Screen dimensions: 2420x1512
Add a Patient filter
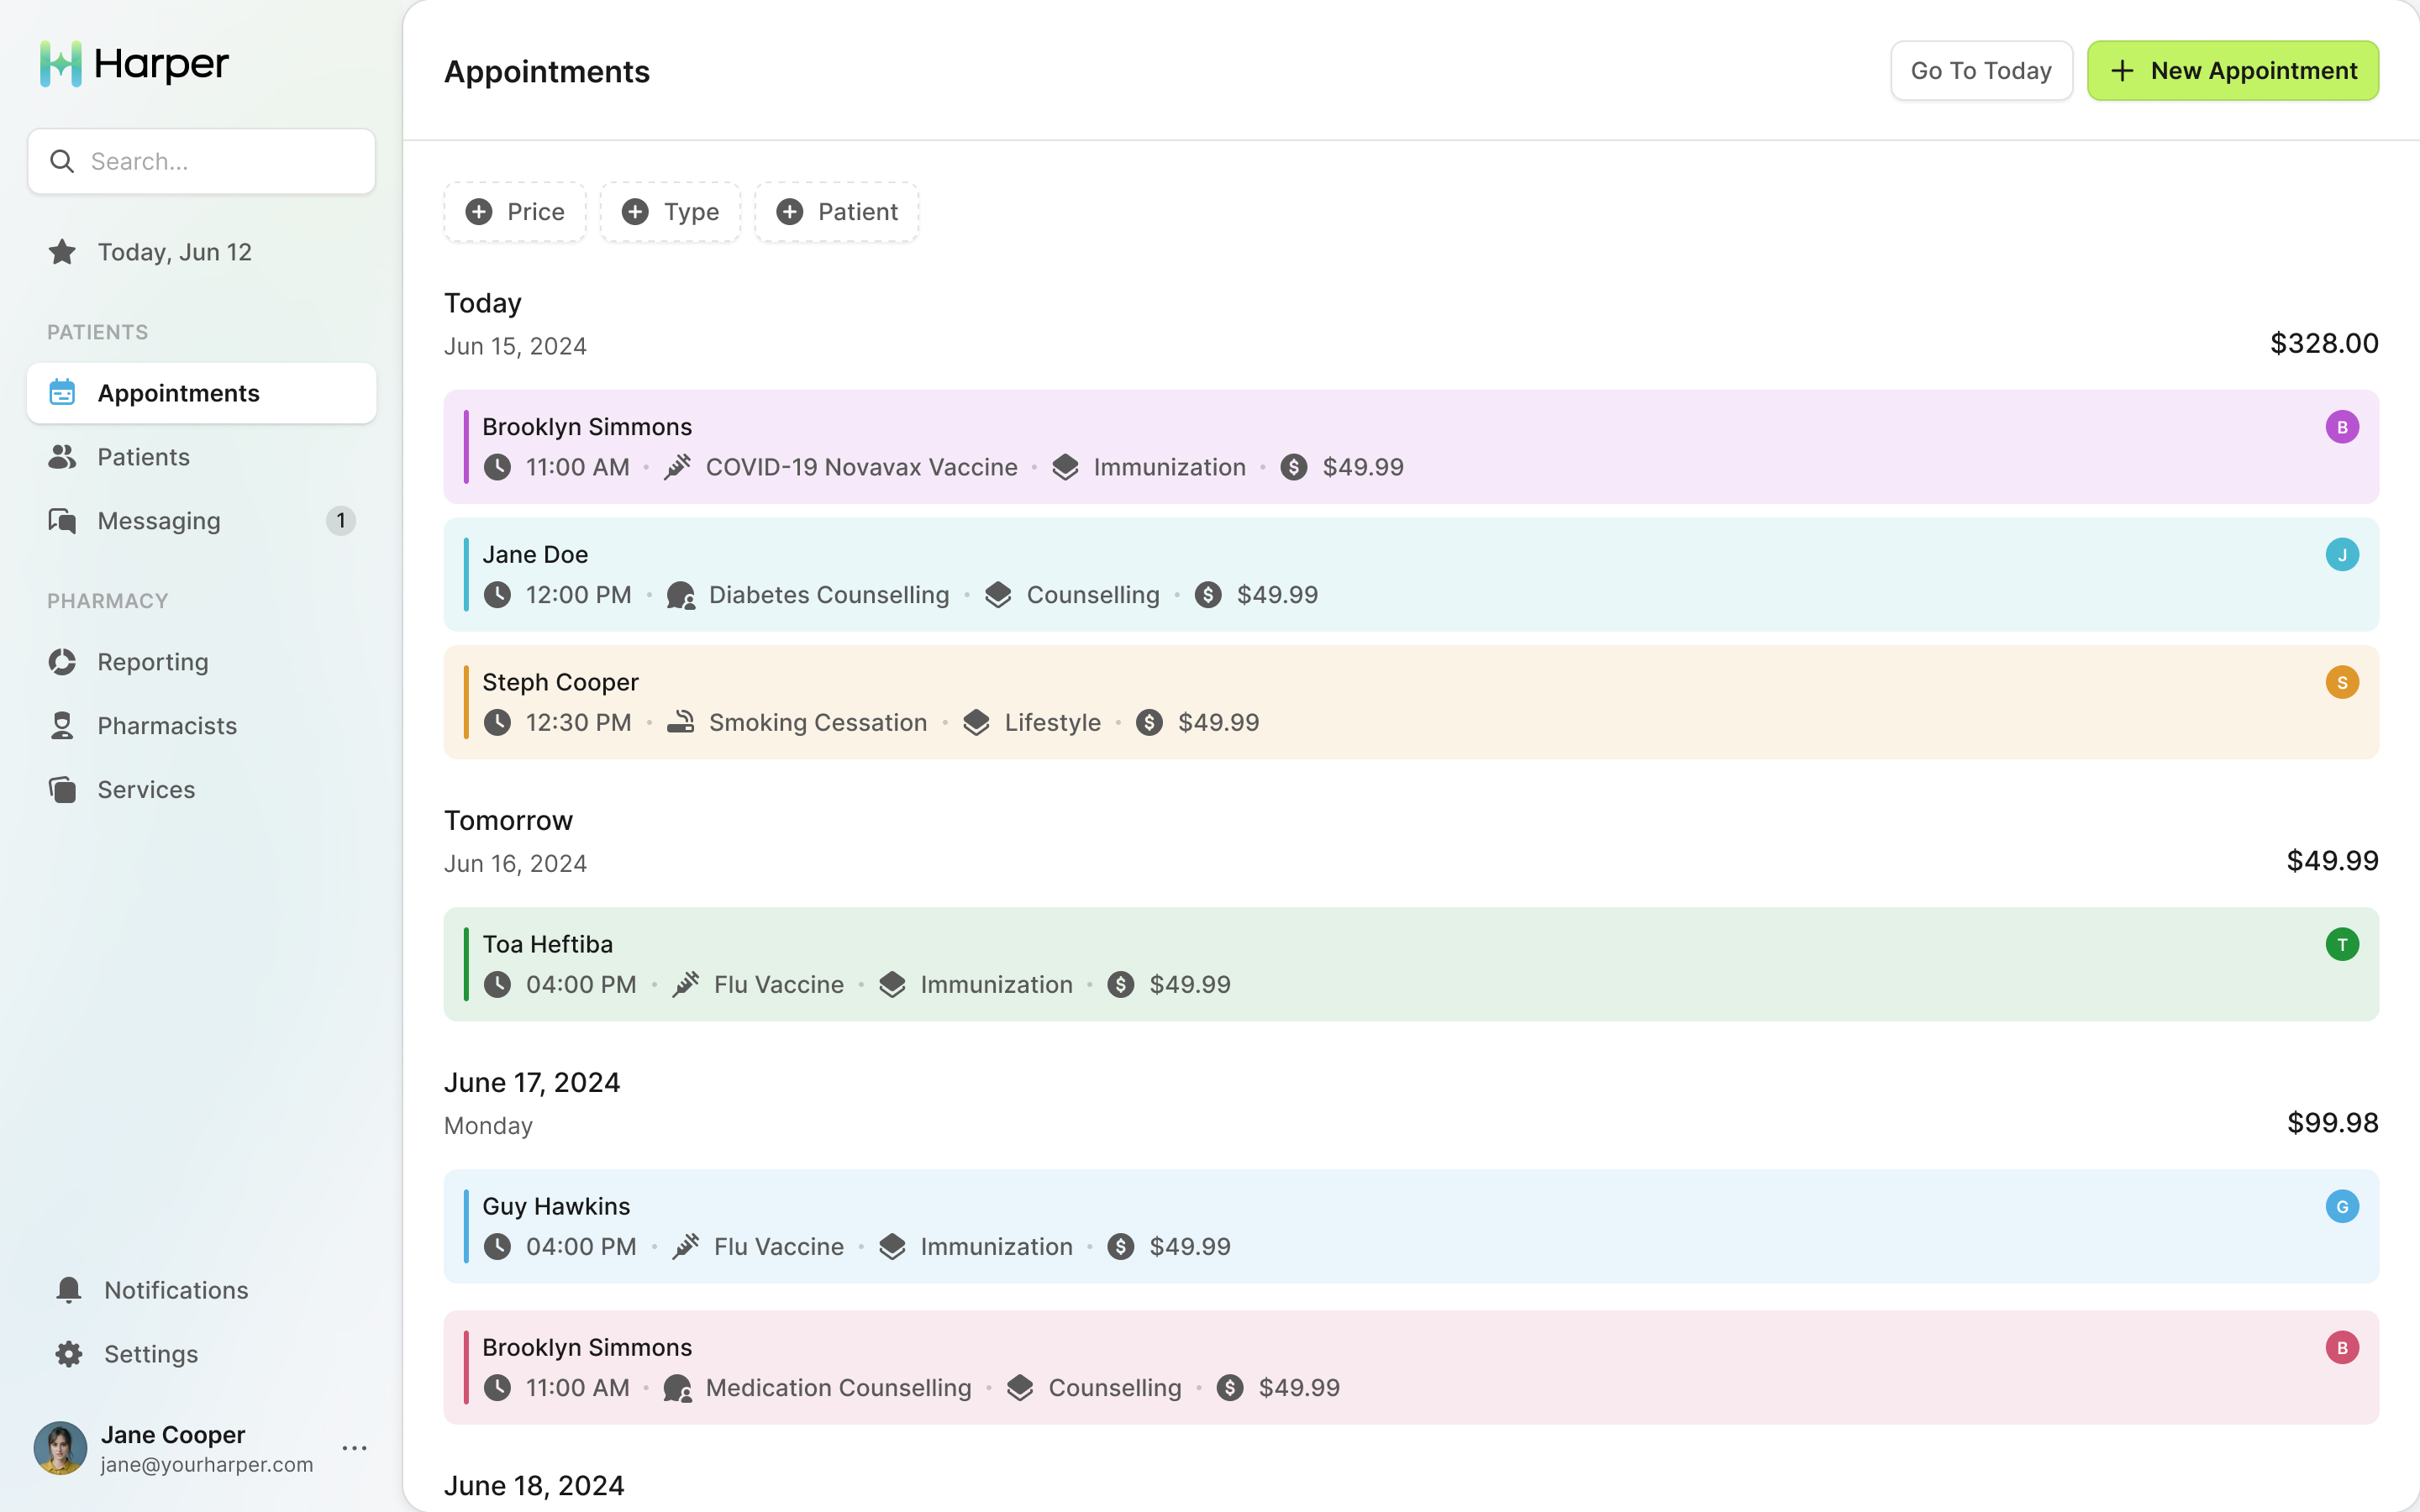coord(837,212)
